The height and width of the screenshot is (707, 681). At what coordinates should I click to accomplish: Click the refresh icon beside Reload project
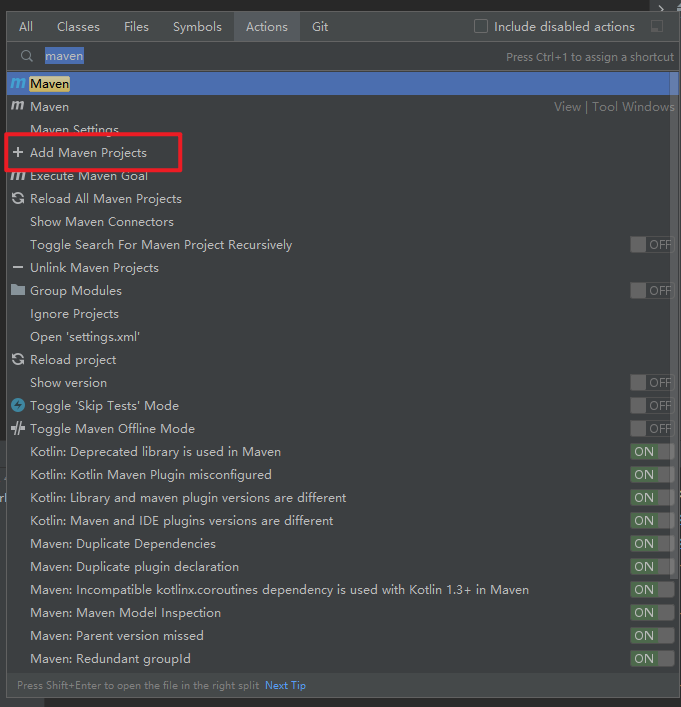(x=18, y=359)
